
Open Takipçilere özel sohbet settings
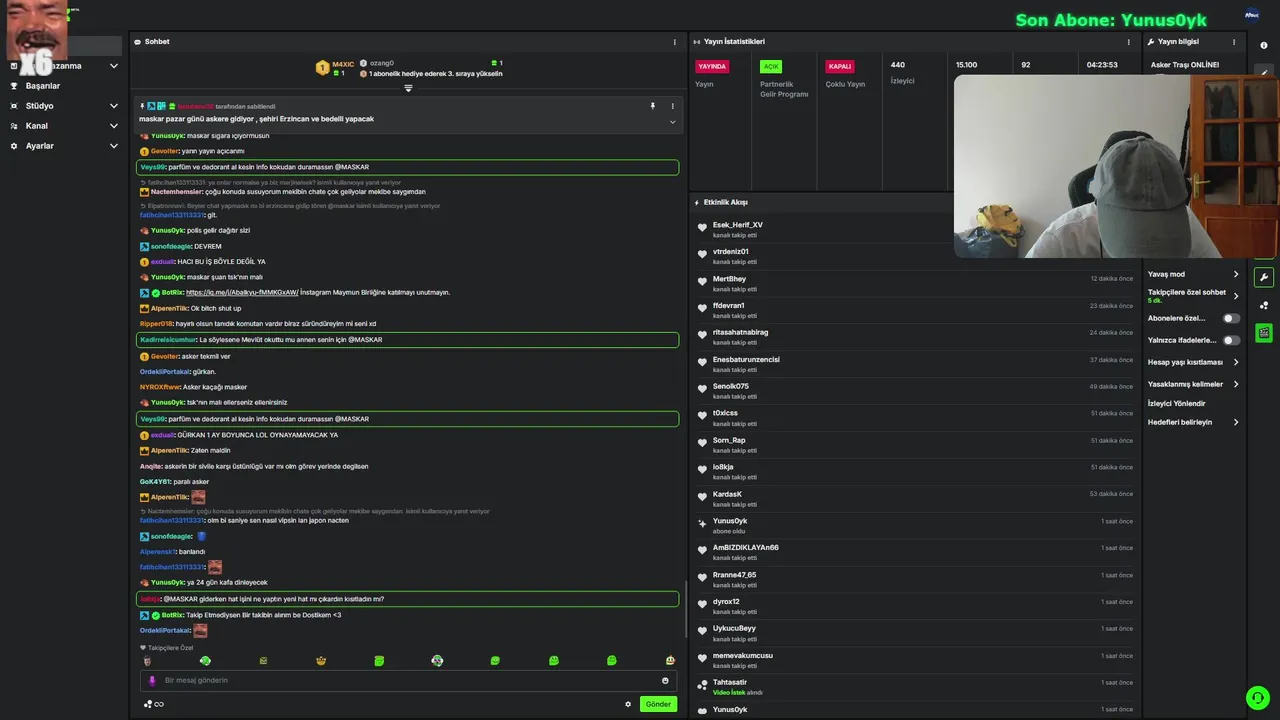pos(1193,296)
